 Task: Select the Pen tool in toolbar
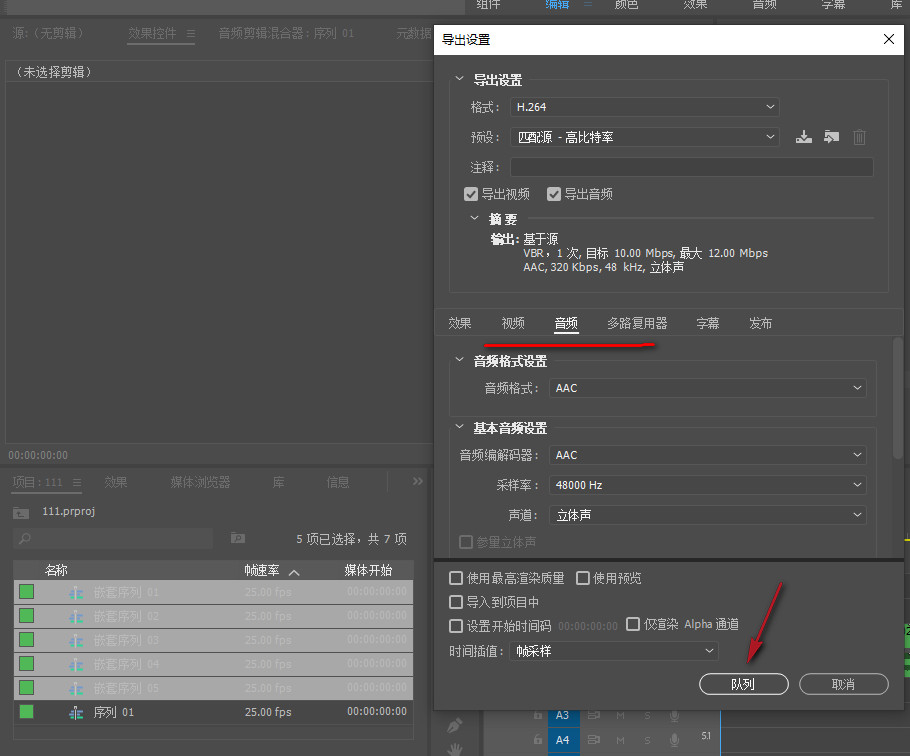pyautogui.click(x=455, y=723)
